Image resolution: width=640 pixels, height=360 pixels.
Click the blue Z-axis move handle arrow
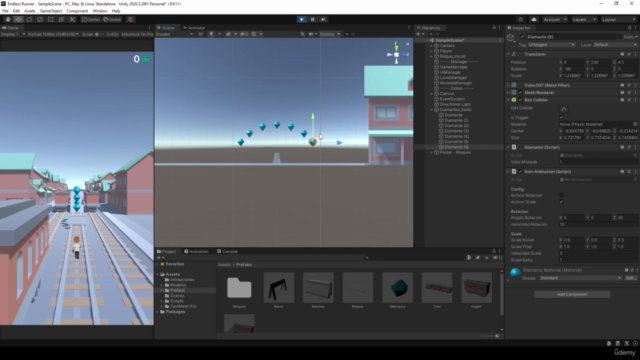click(x=340, y=143)
